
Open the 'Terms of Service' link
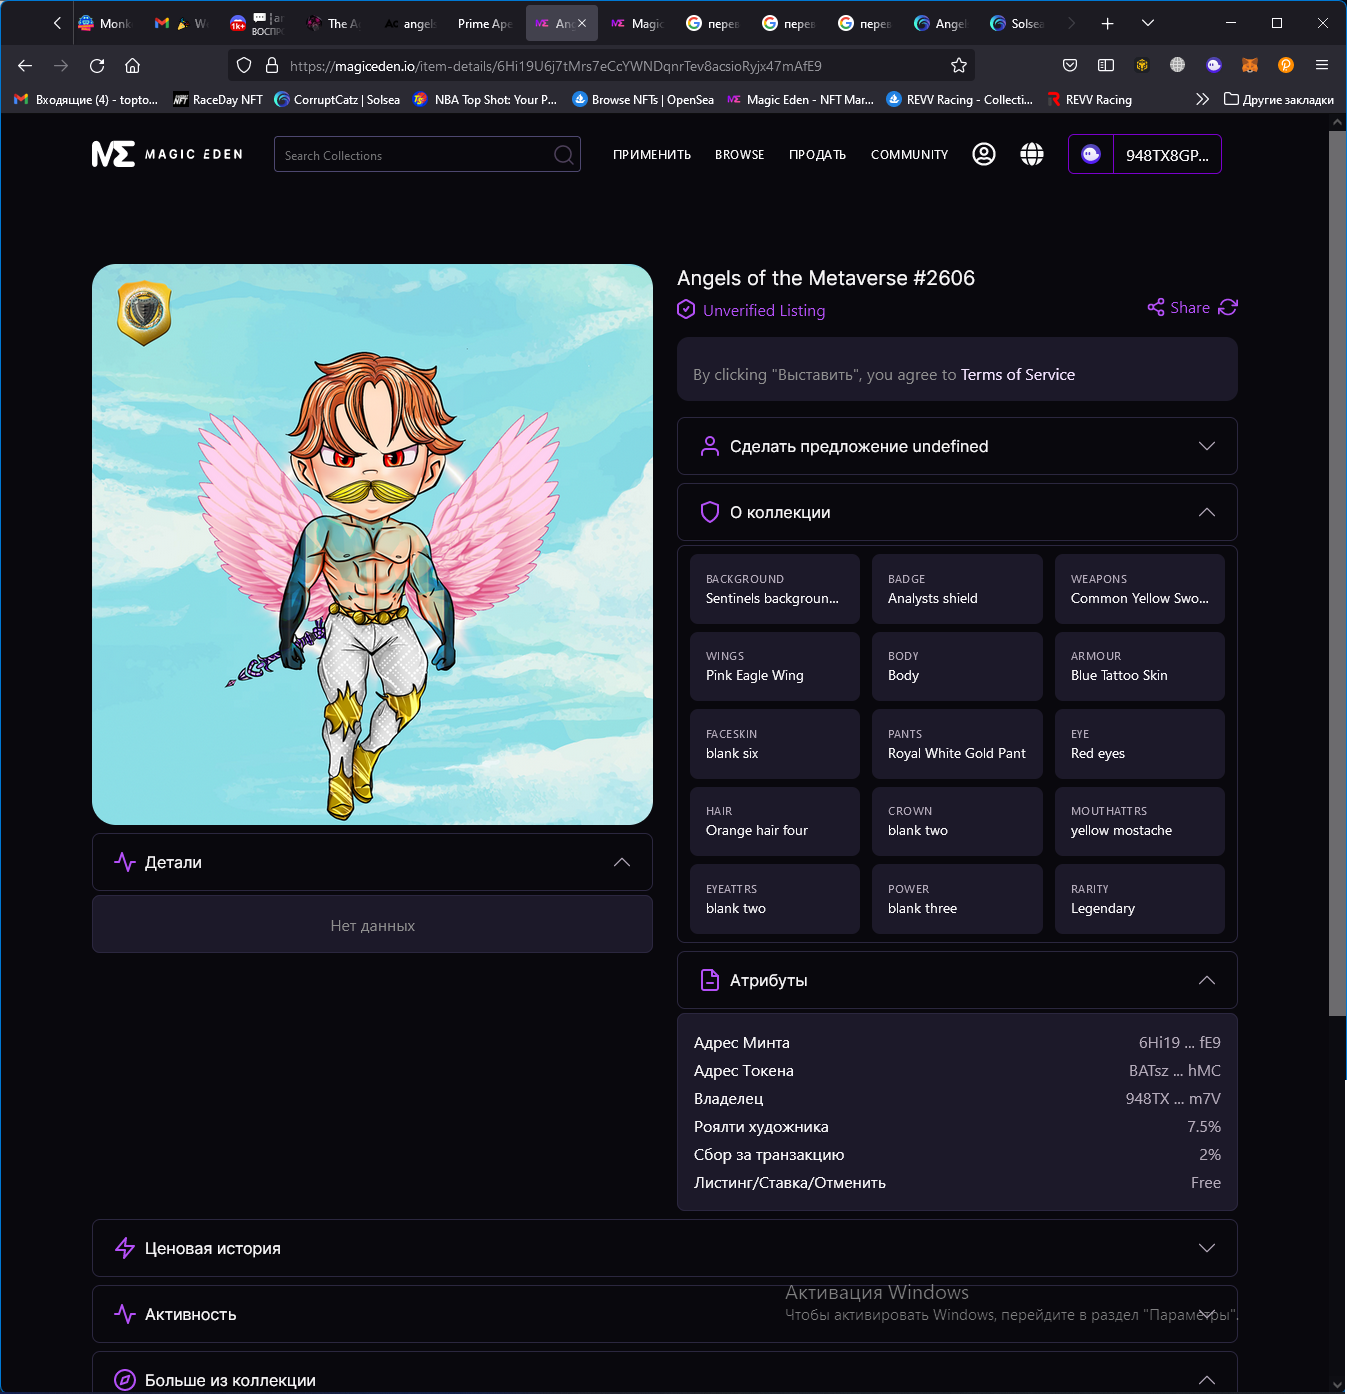(x=1018, y=375)
